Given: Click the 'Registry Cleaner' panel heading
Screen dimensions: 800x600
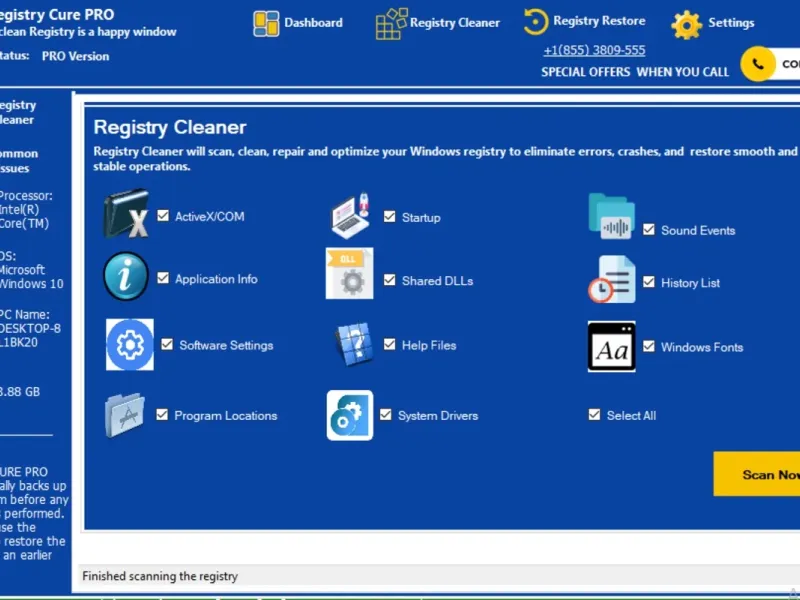Looking at the screenshot, I should (x=170, y=127).
